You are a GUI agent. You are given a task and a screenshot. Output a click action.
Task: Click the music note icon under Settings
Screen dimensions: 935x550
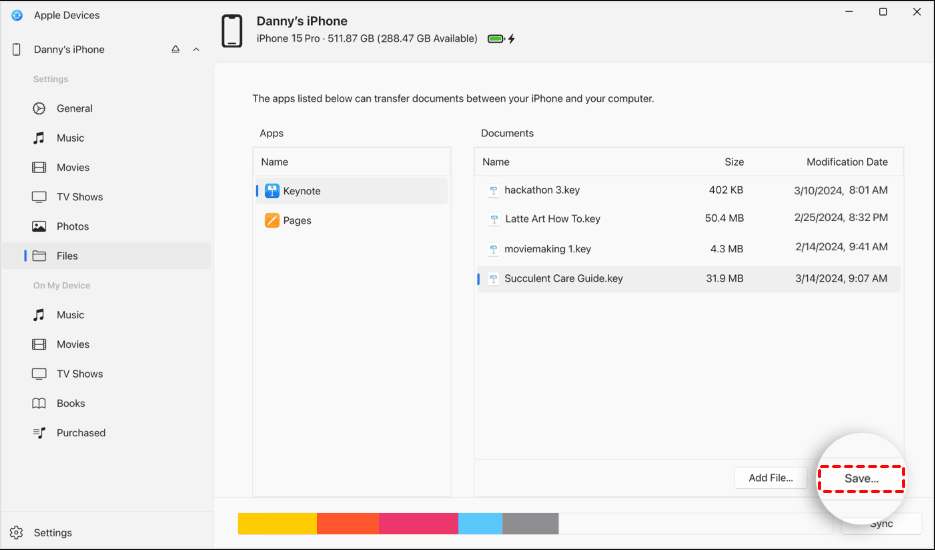(39, 138)
